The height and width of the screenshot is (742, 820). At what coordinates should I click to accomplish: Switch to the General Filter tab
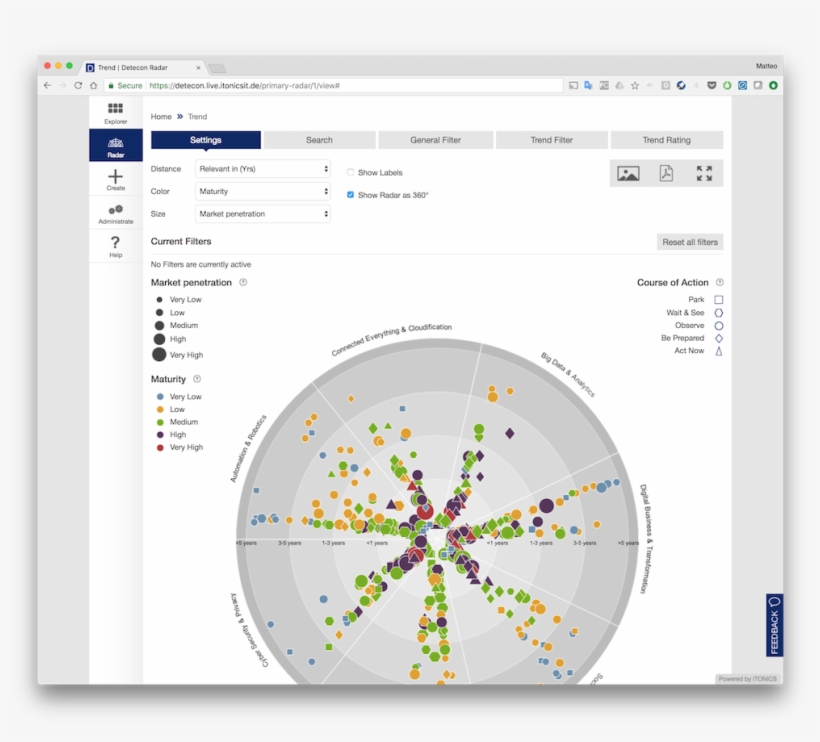(435, 140)
